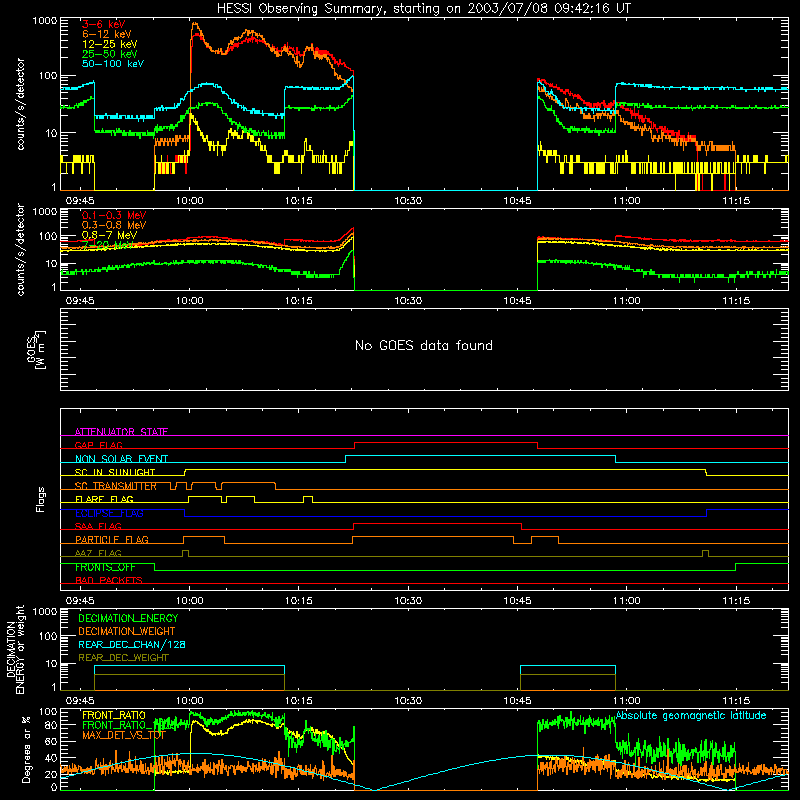This screenshot has height=800, width=800.
Task: Click the 10:15 tick label under MeV panel
Action: click(x=298, y=301)
